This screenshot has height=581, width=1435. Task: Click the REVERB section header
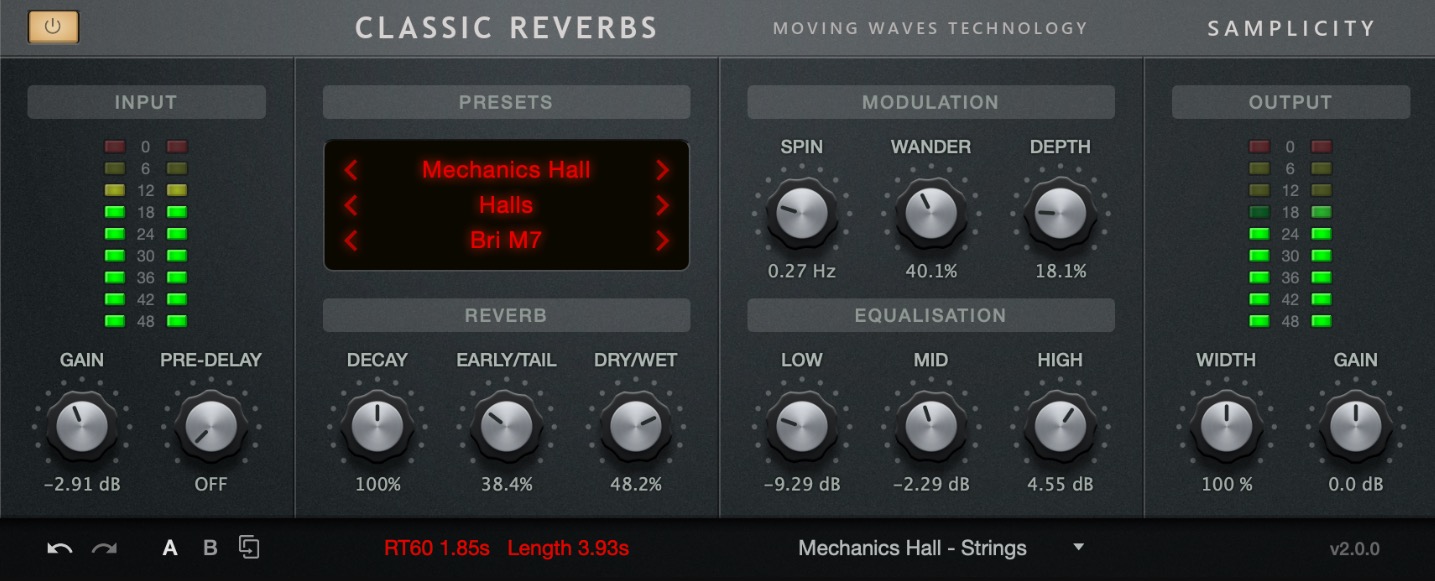506,315
